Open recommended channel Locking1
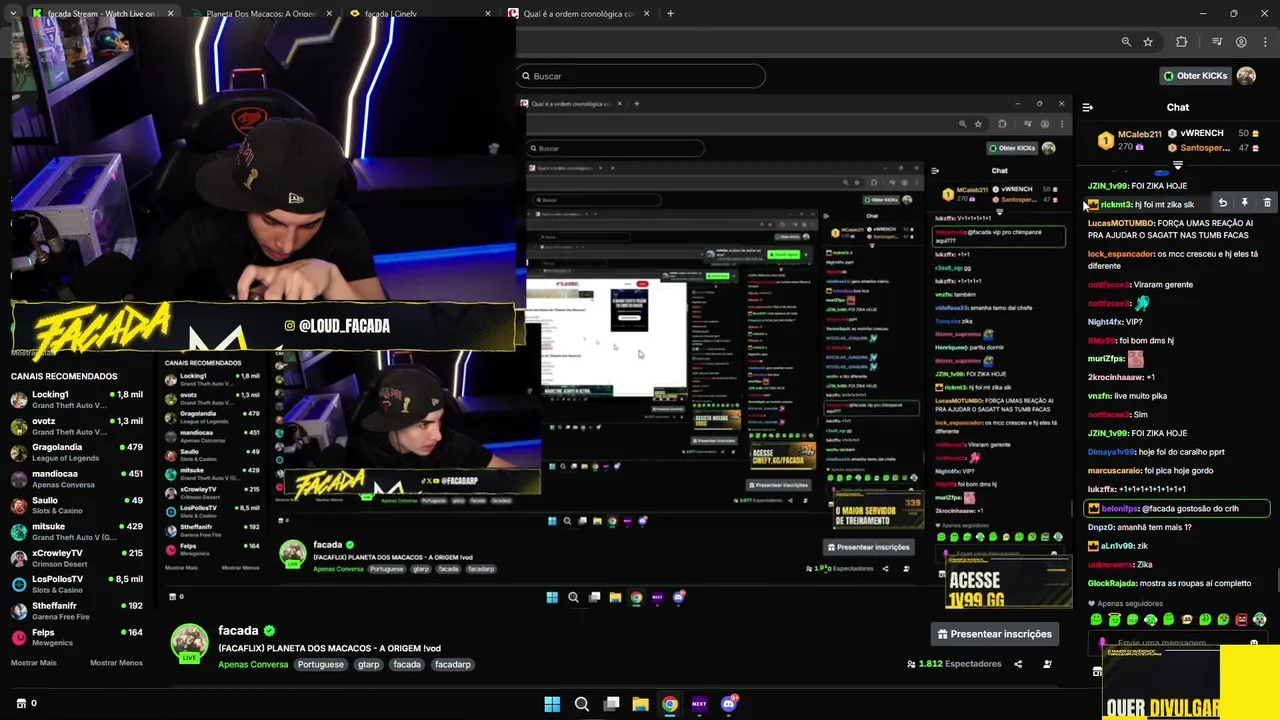1280x720 pixels. click(x=77, y=400)
